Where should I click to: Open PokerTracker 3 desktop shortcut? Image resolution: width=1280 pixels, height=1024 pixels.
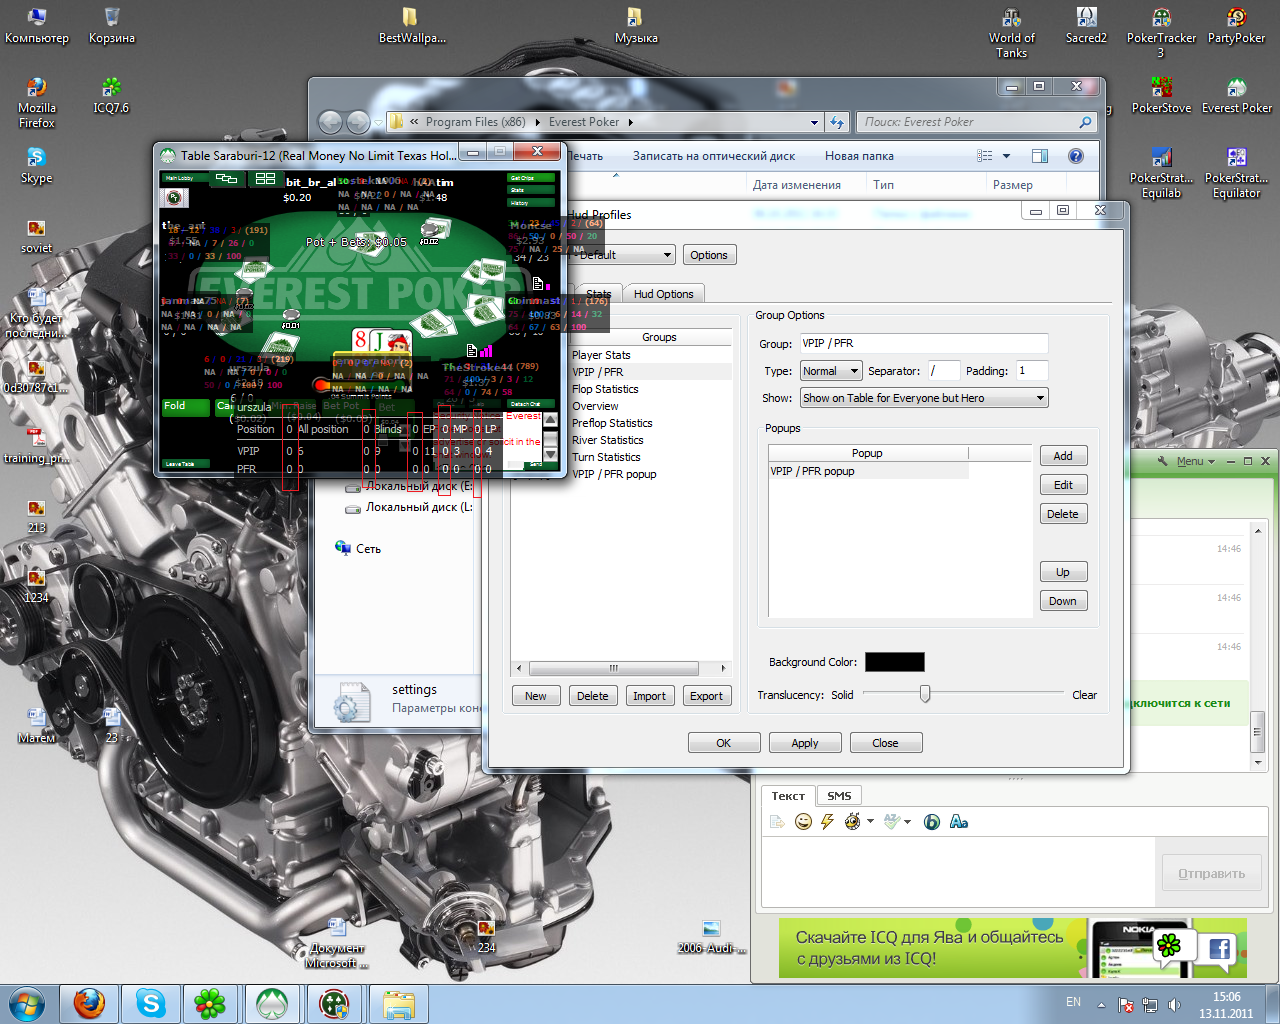point(1161,32)
